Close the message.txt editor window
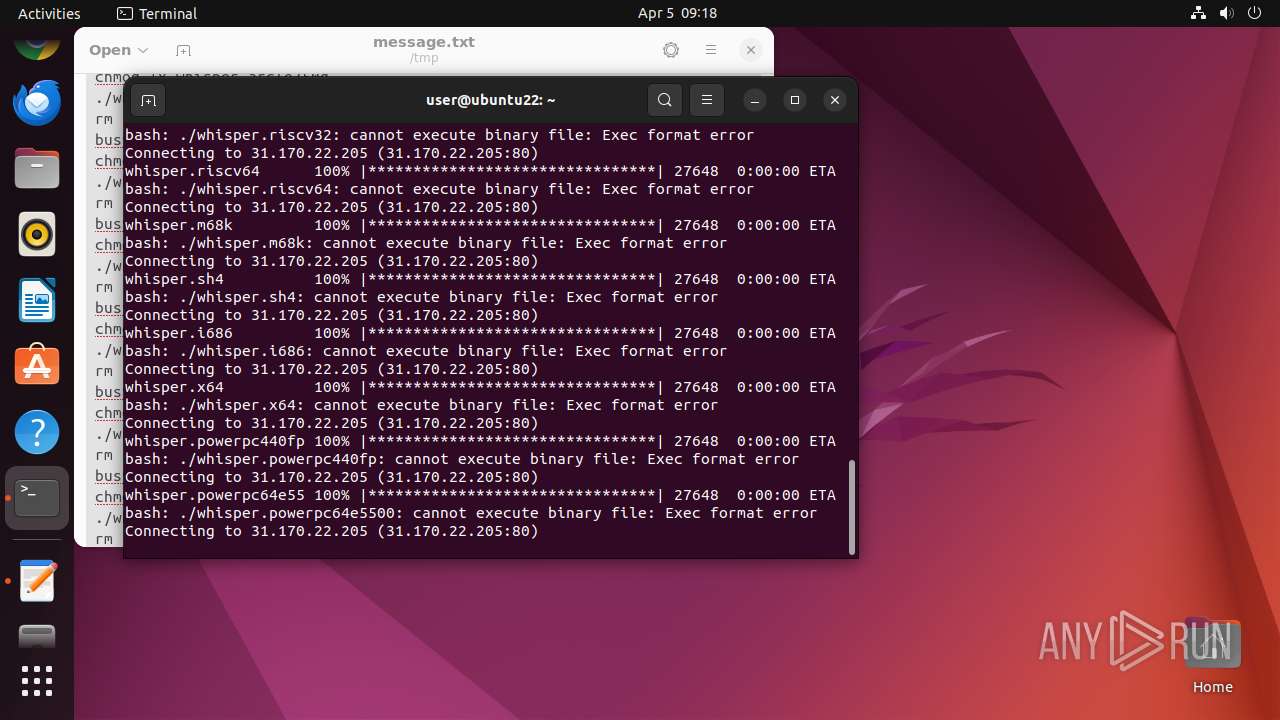1280x720 pixels. point(751,50)
